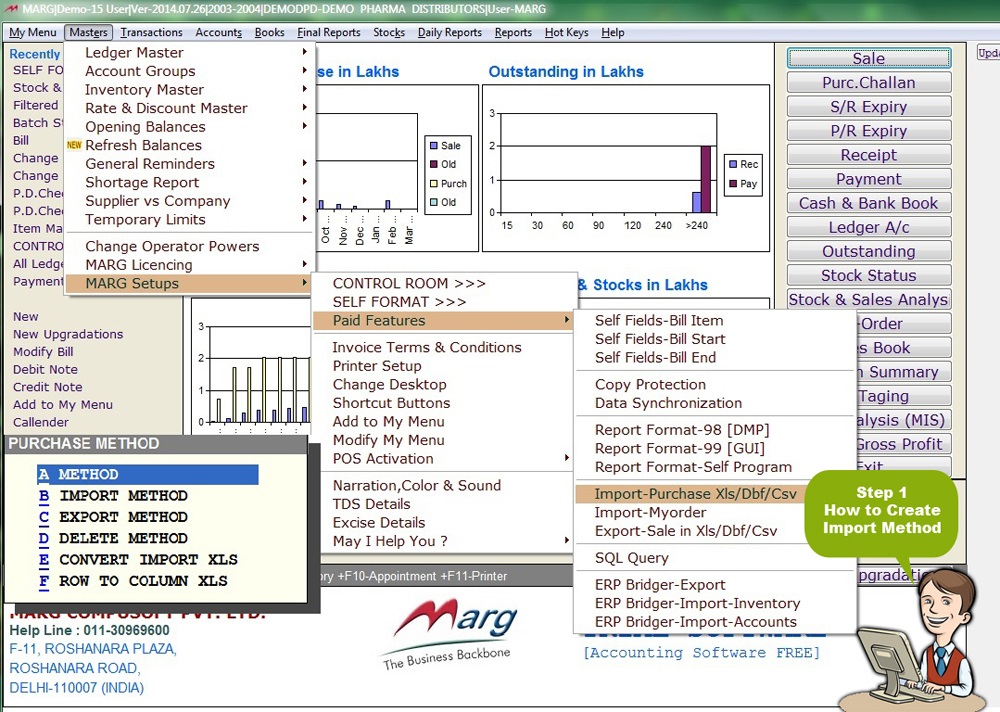Screen dimensions: 1000x712
Task: Expand the General Reminders submenu
Action: click(x=189, y=163)
